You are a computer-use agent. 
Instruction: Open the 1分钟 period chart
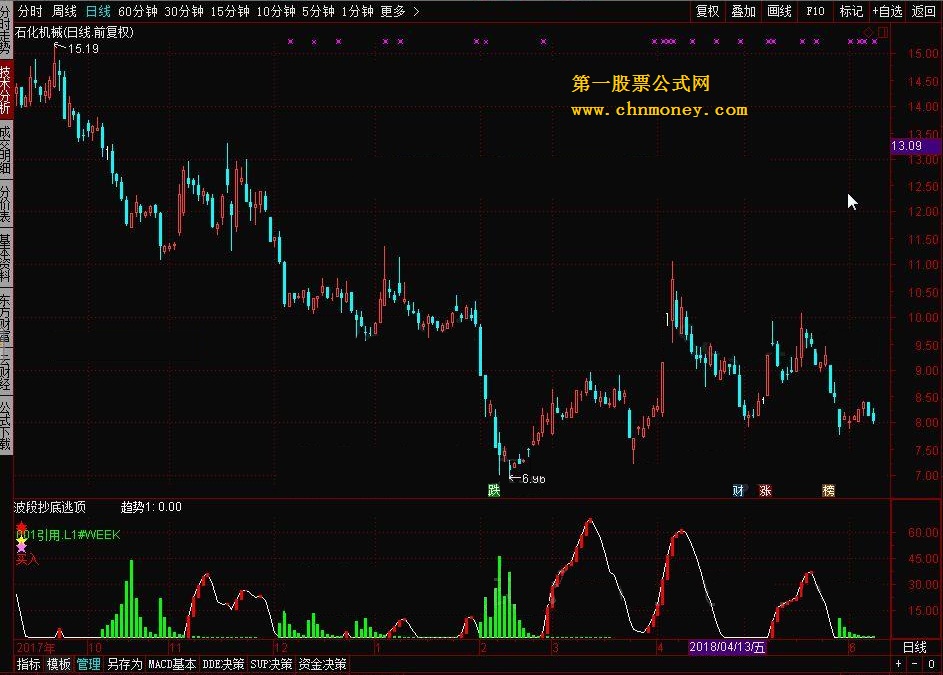357,11
